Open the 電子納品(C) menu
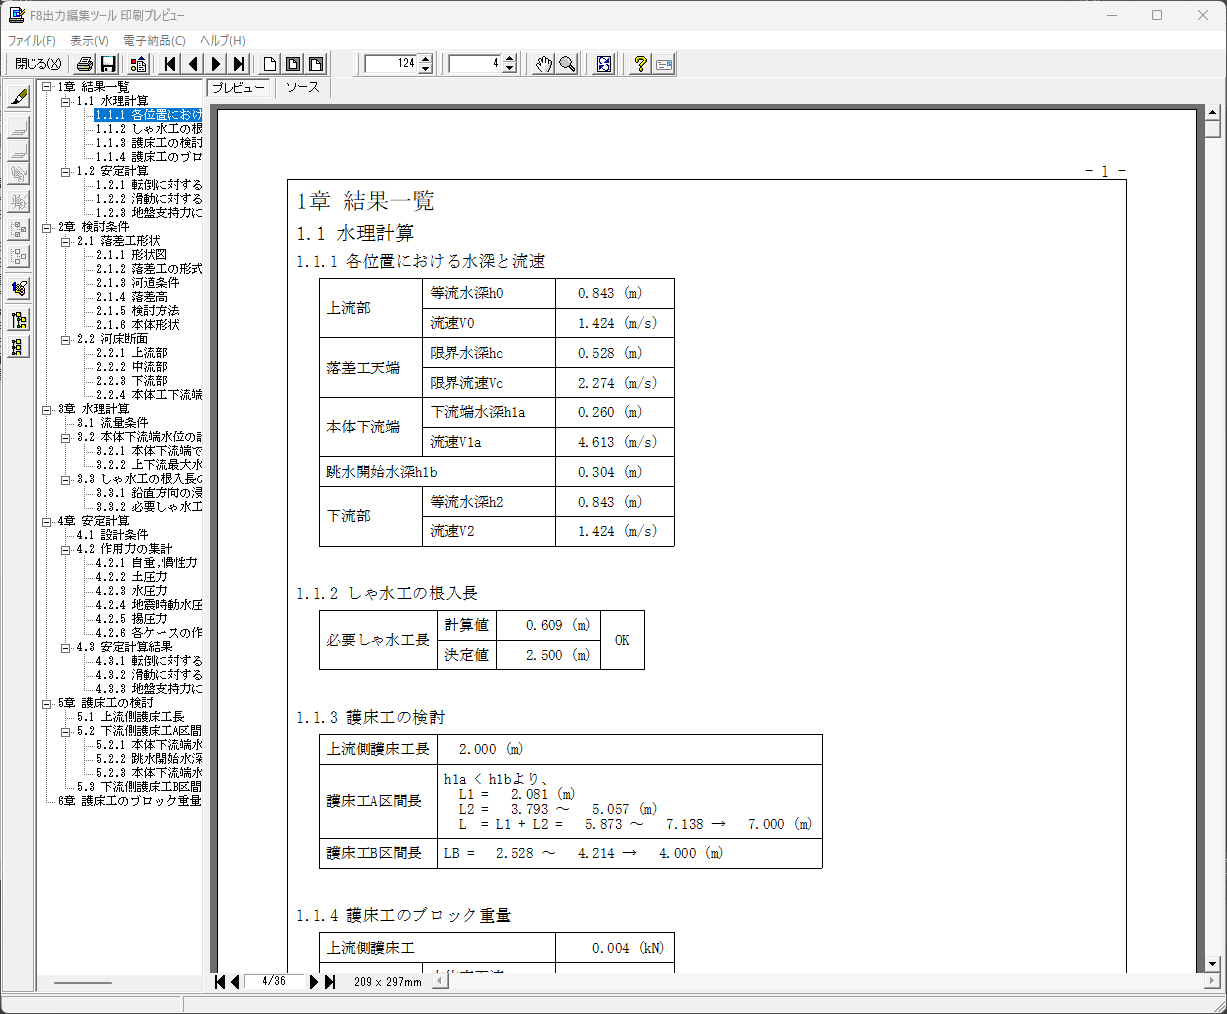Image resolution: width=1227 pixels, height=1014 pixels. (x=154, y=41)
